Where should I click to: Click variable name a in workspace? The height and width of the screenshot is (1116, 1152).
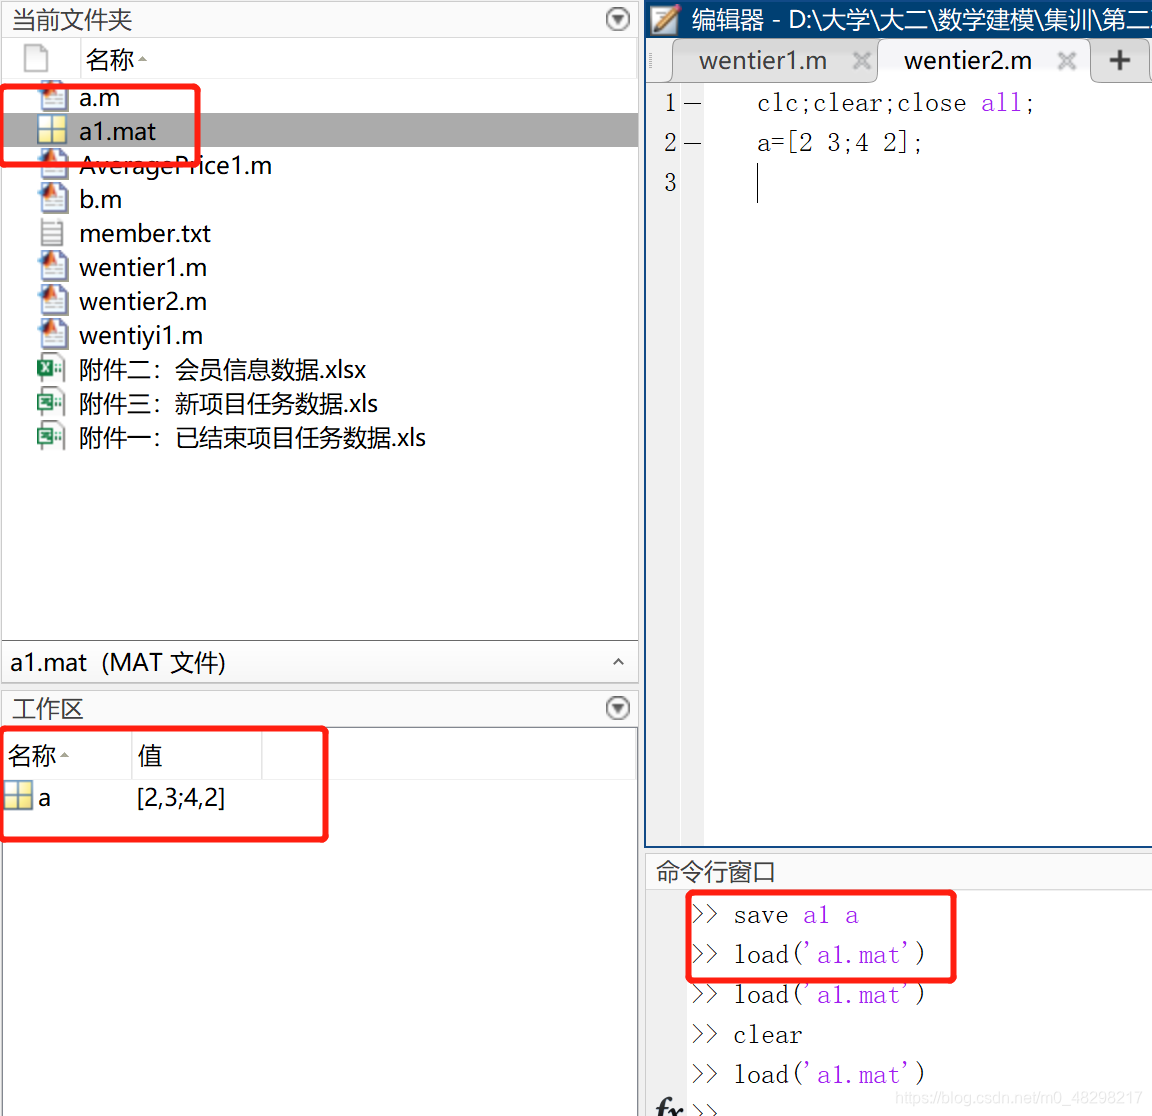(45, 798)
